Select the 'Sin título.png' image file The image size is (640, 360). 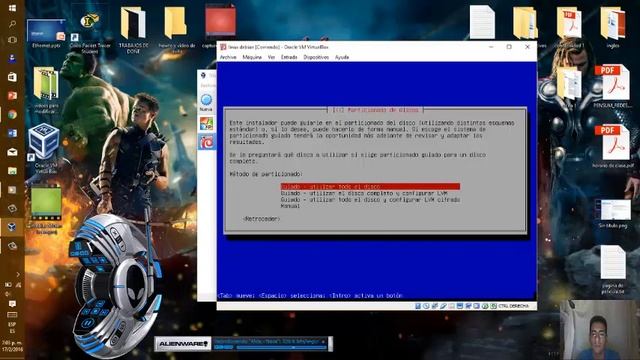tap(613, 213)
